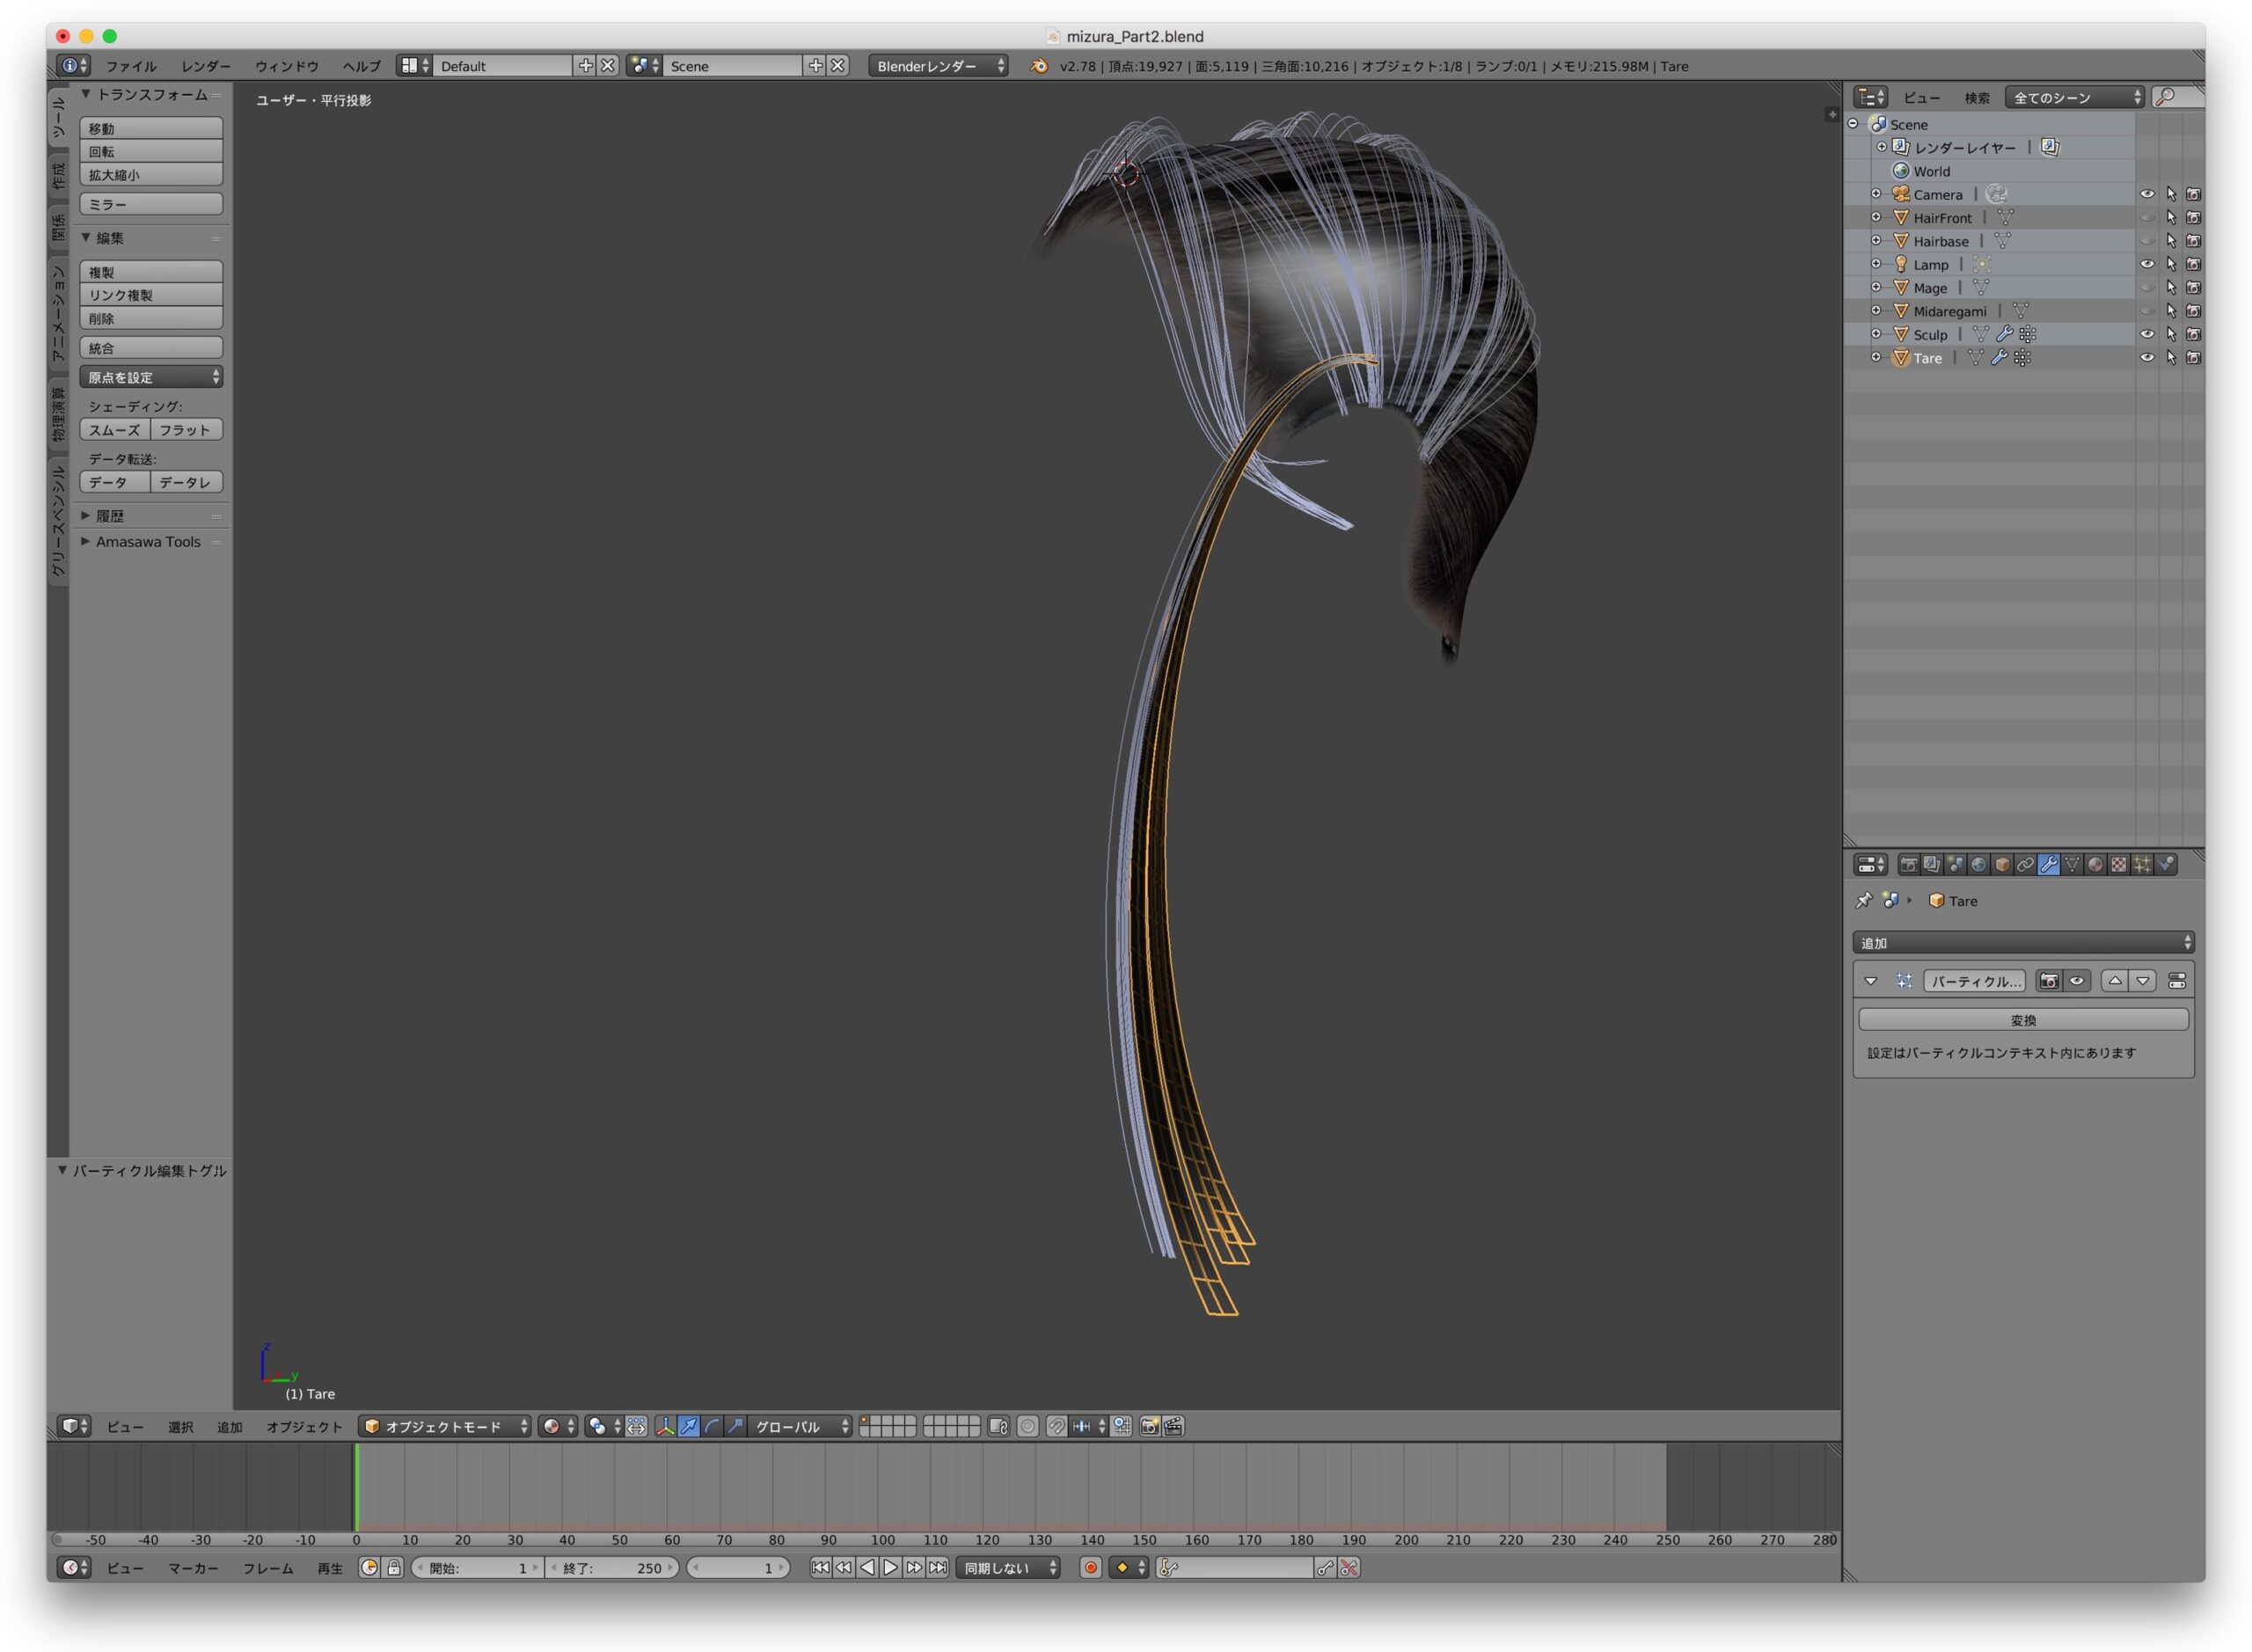Click the 変換 convert button in the modifier
Screen dimensions: 2252x1652
coord(2022,1020)
